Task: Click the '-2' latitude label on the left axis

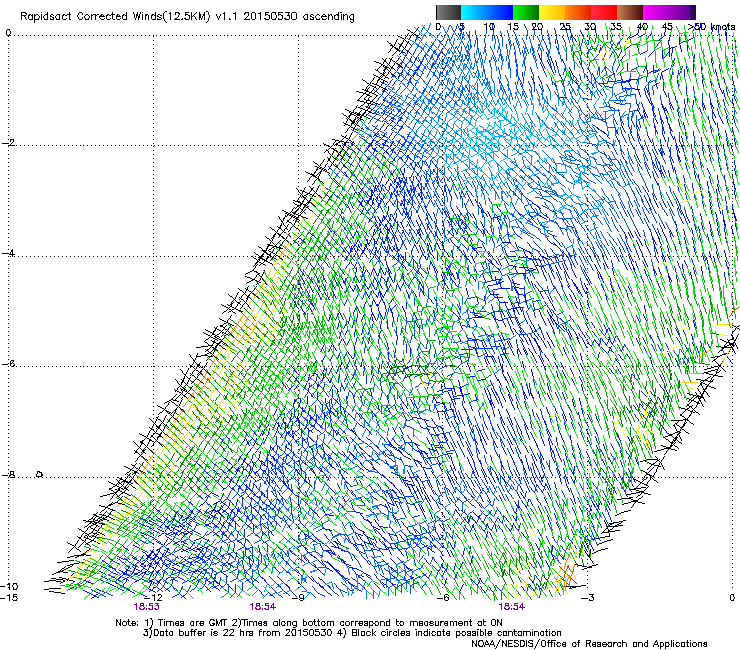Action: [x=8, y=143]
